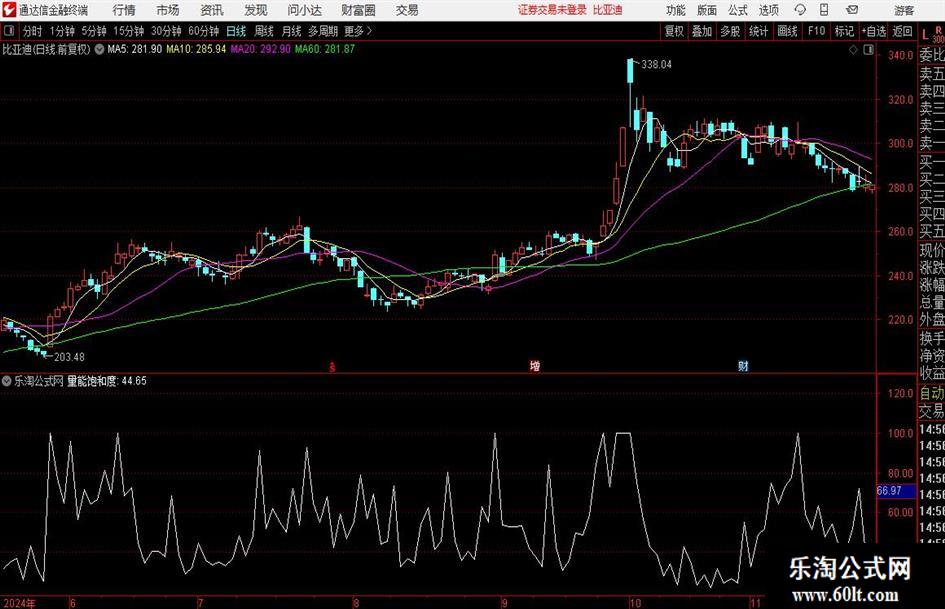
Task: Expand the 更多 periods chevron
Action: [x=369, y=31]
